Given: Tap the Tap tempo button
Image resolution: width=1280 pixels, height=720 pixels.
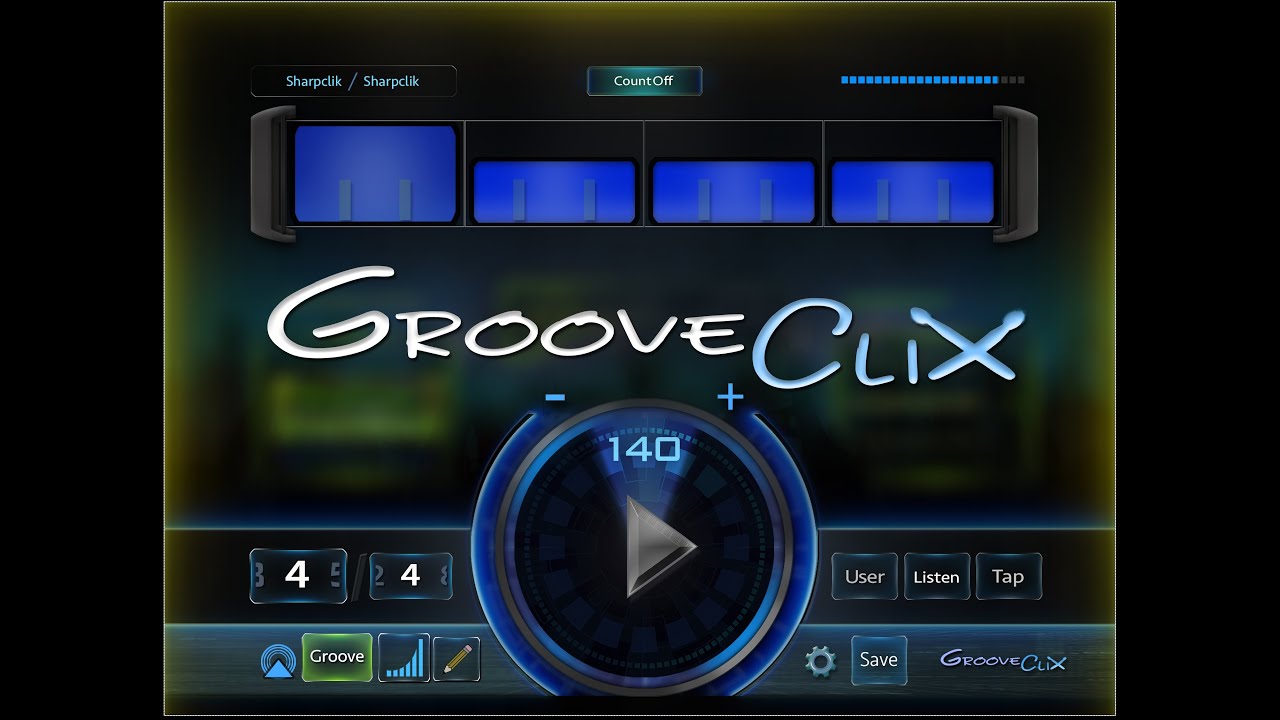Looking at the screenshot, I should 1008,577.
